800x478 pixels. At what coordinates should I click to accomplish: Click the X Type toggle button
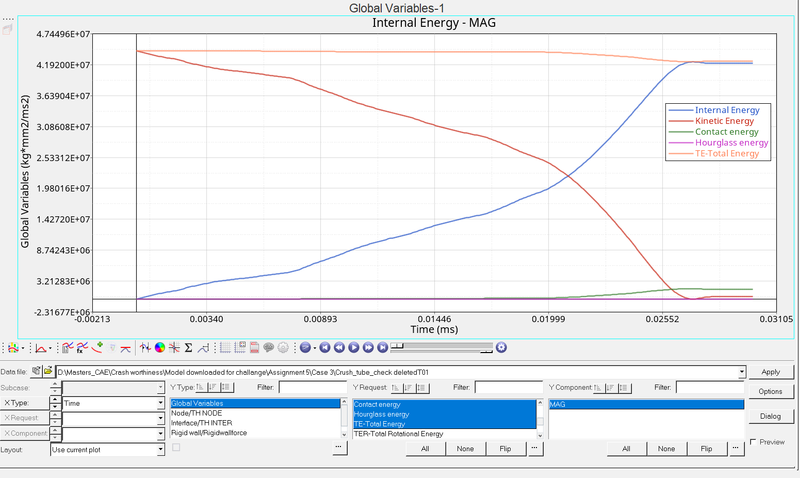pos(27,402)
